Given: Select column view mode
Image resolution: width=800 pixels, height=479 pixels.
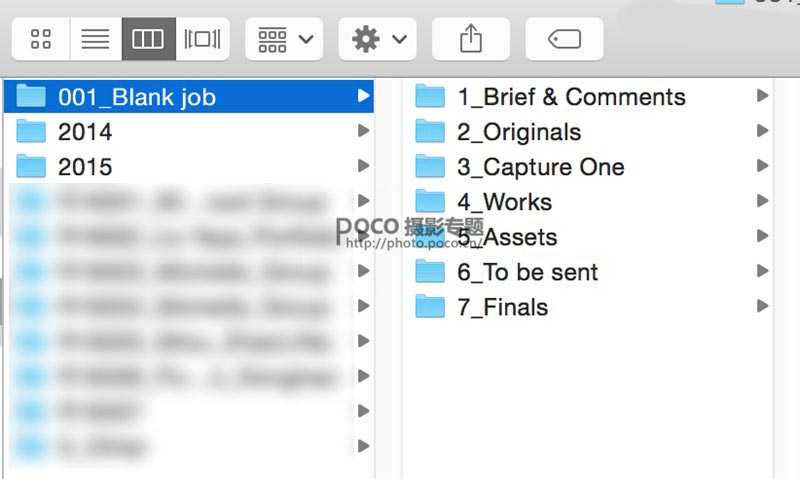Looking at the screenshot, I should pos(148,39).
